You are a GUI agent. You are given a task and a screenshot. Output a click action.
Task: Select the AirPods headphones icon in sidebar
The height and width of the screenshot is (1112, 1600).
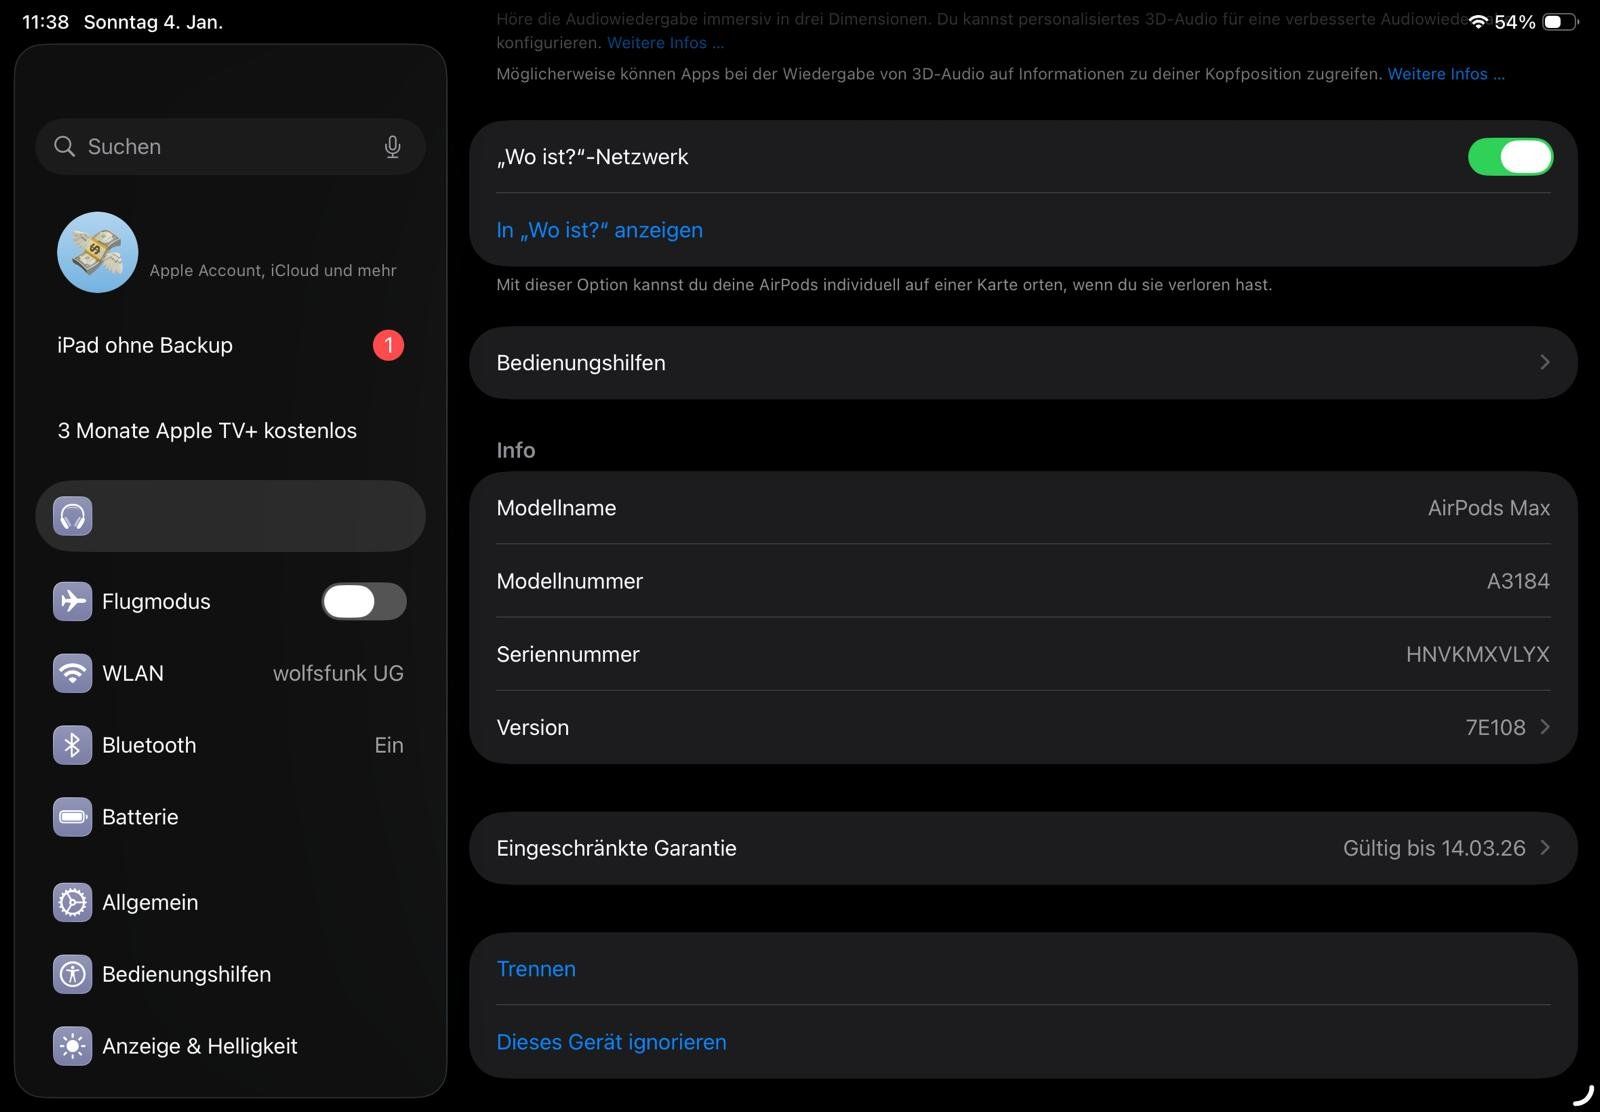[x=73, y=516]
